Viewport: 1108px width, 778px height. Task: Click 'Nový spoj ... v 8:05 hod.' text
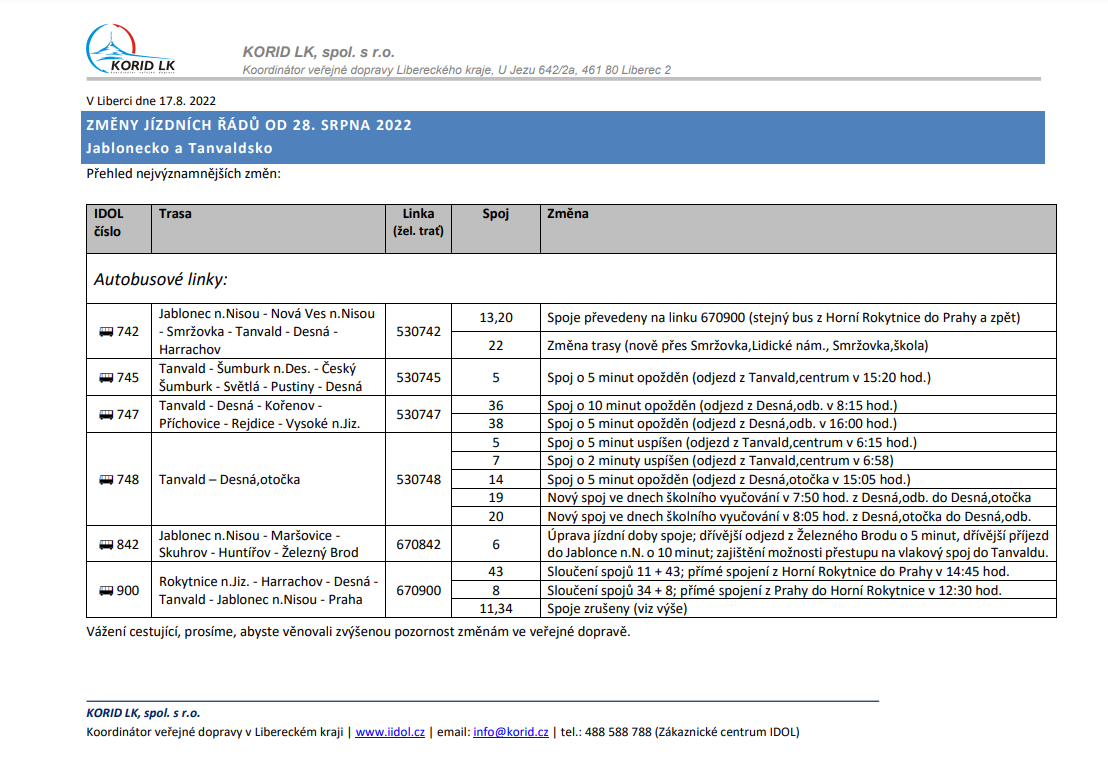click(x=789, y=517)
